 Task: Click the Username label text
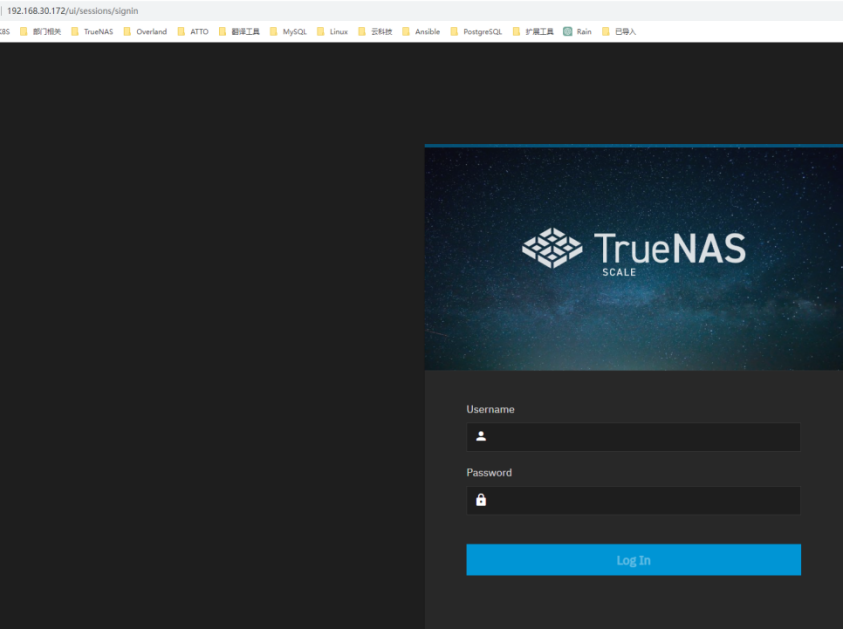(x=490, y=409)
